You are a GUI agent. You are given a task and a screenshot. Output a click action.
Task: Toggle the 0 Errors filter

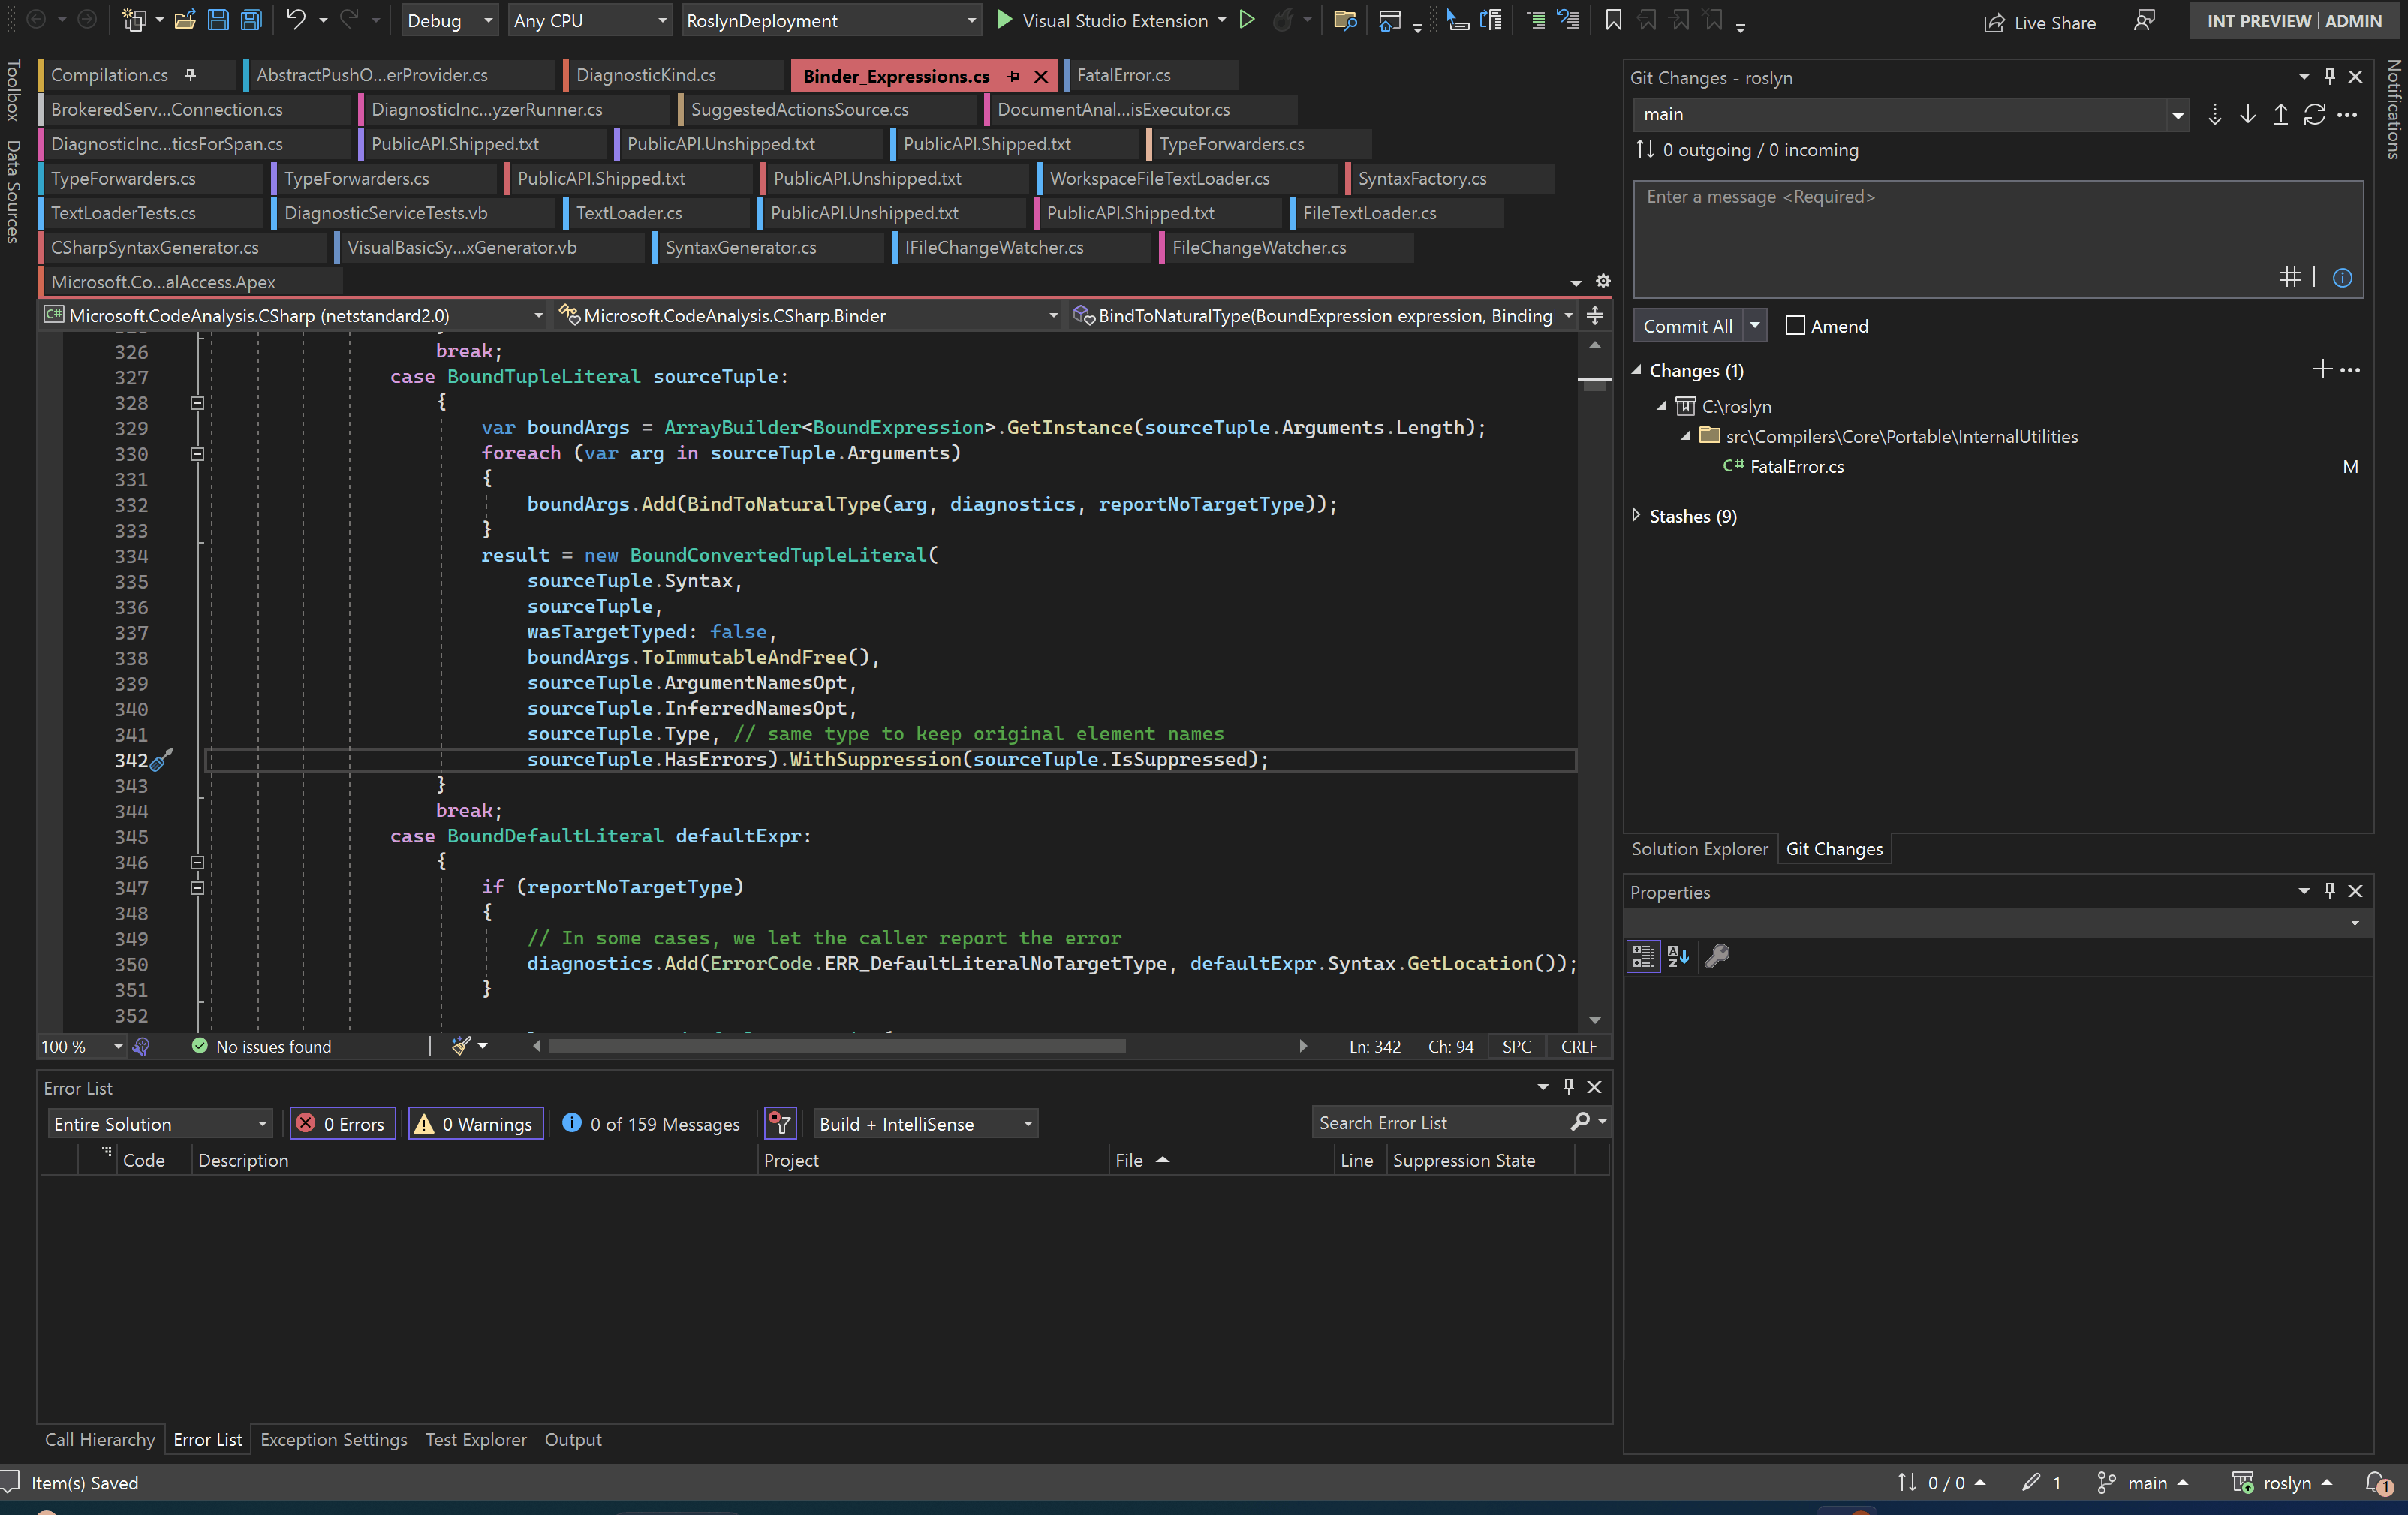click(342, 1123)
